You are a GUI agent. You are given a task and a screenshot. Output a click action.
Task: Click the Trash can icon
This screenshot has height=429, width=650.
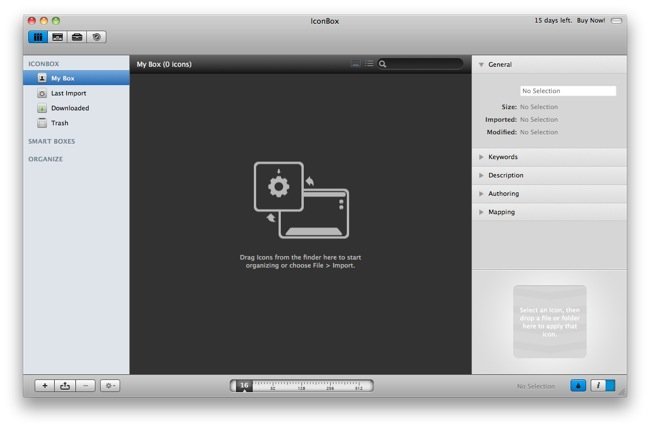point(42,123)
